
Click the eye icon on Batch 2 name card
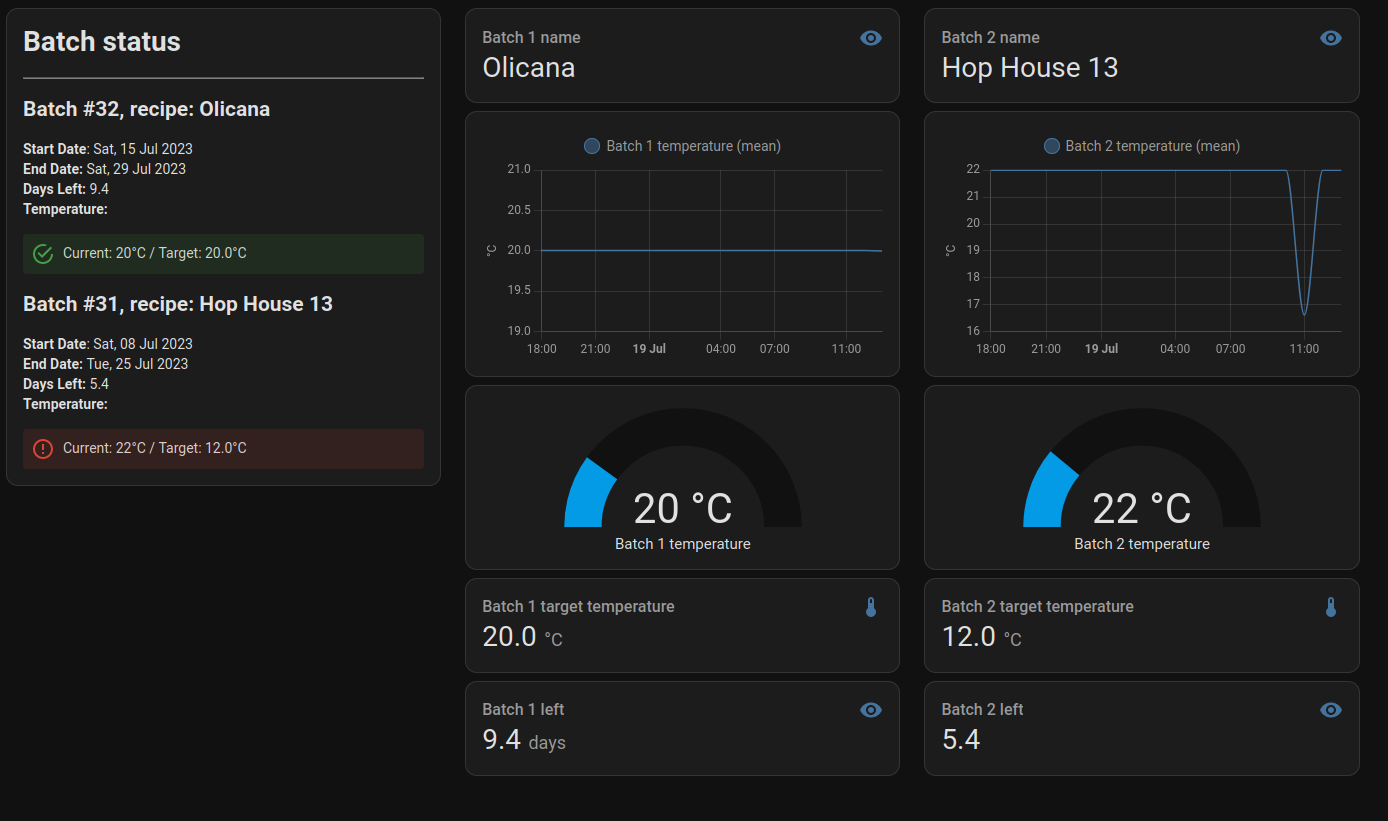(1330, 38)
